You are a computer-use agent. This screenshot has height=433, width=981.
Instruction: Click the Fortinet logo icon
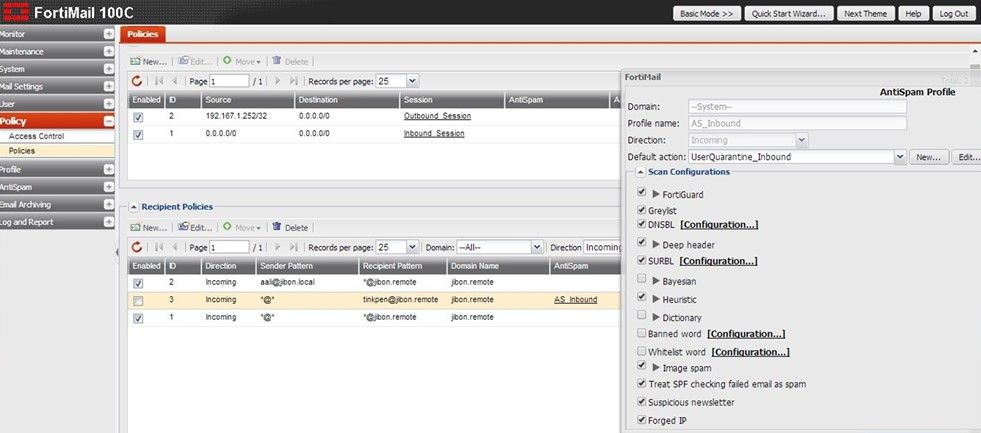tap(16, 13)
